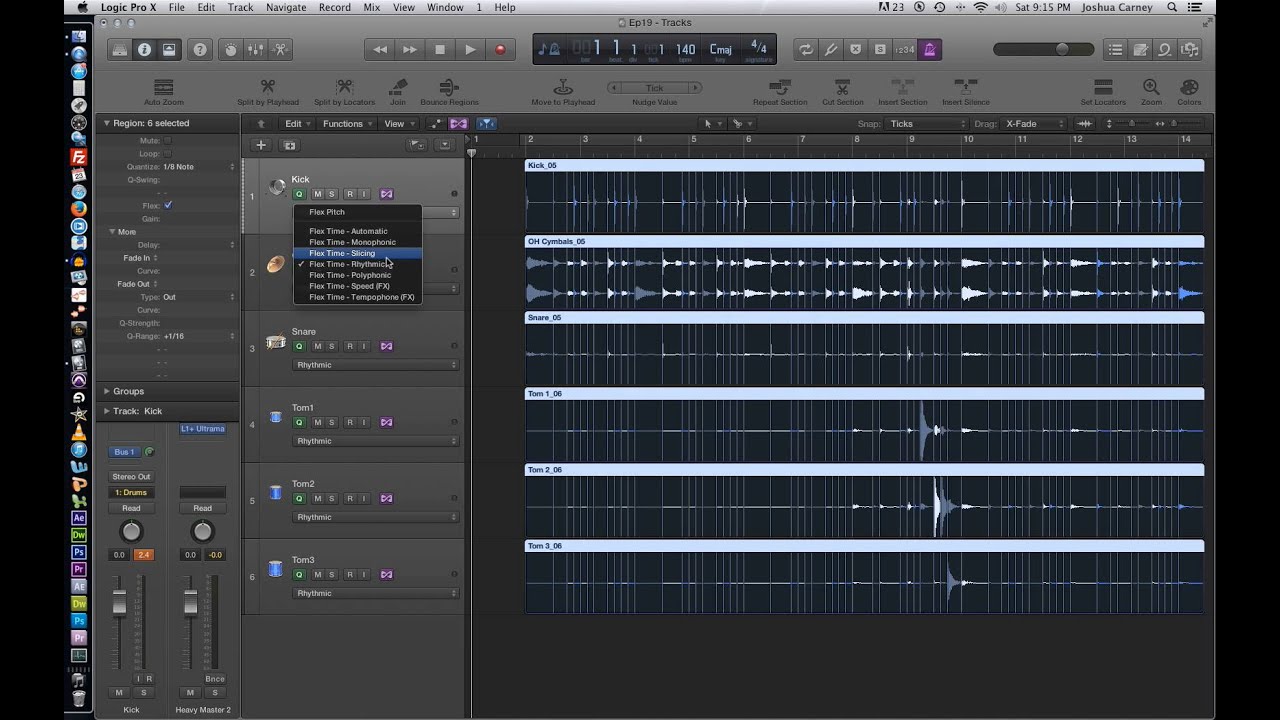
Task: Click Auto Zoom toolbar icon
Action: pos(164,92)
